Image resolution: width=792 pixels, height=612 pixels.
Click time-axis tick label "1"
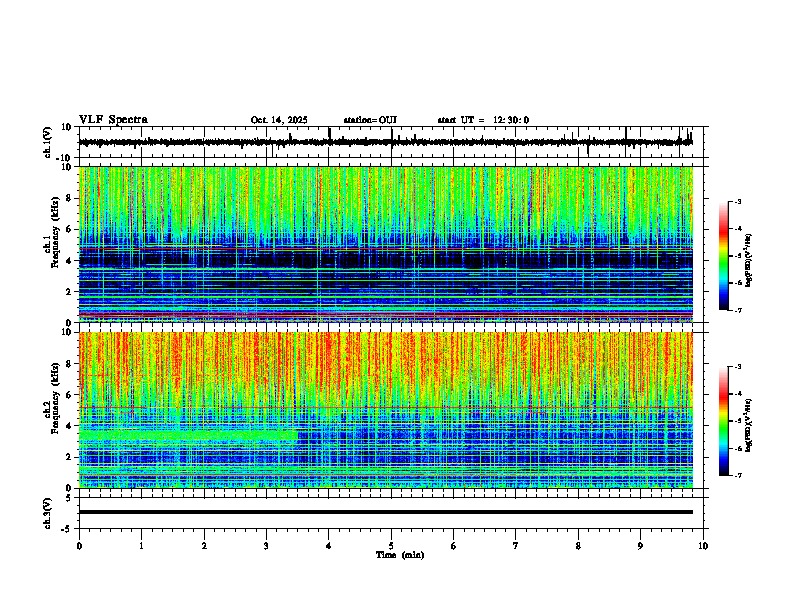(141, 546)
